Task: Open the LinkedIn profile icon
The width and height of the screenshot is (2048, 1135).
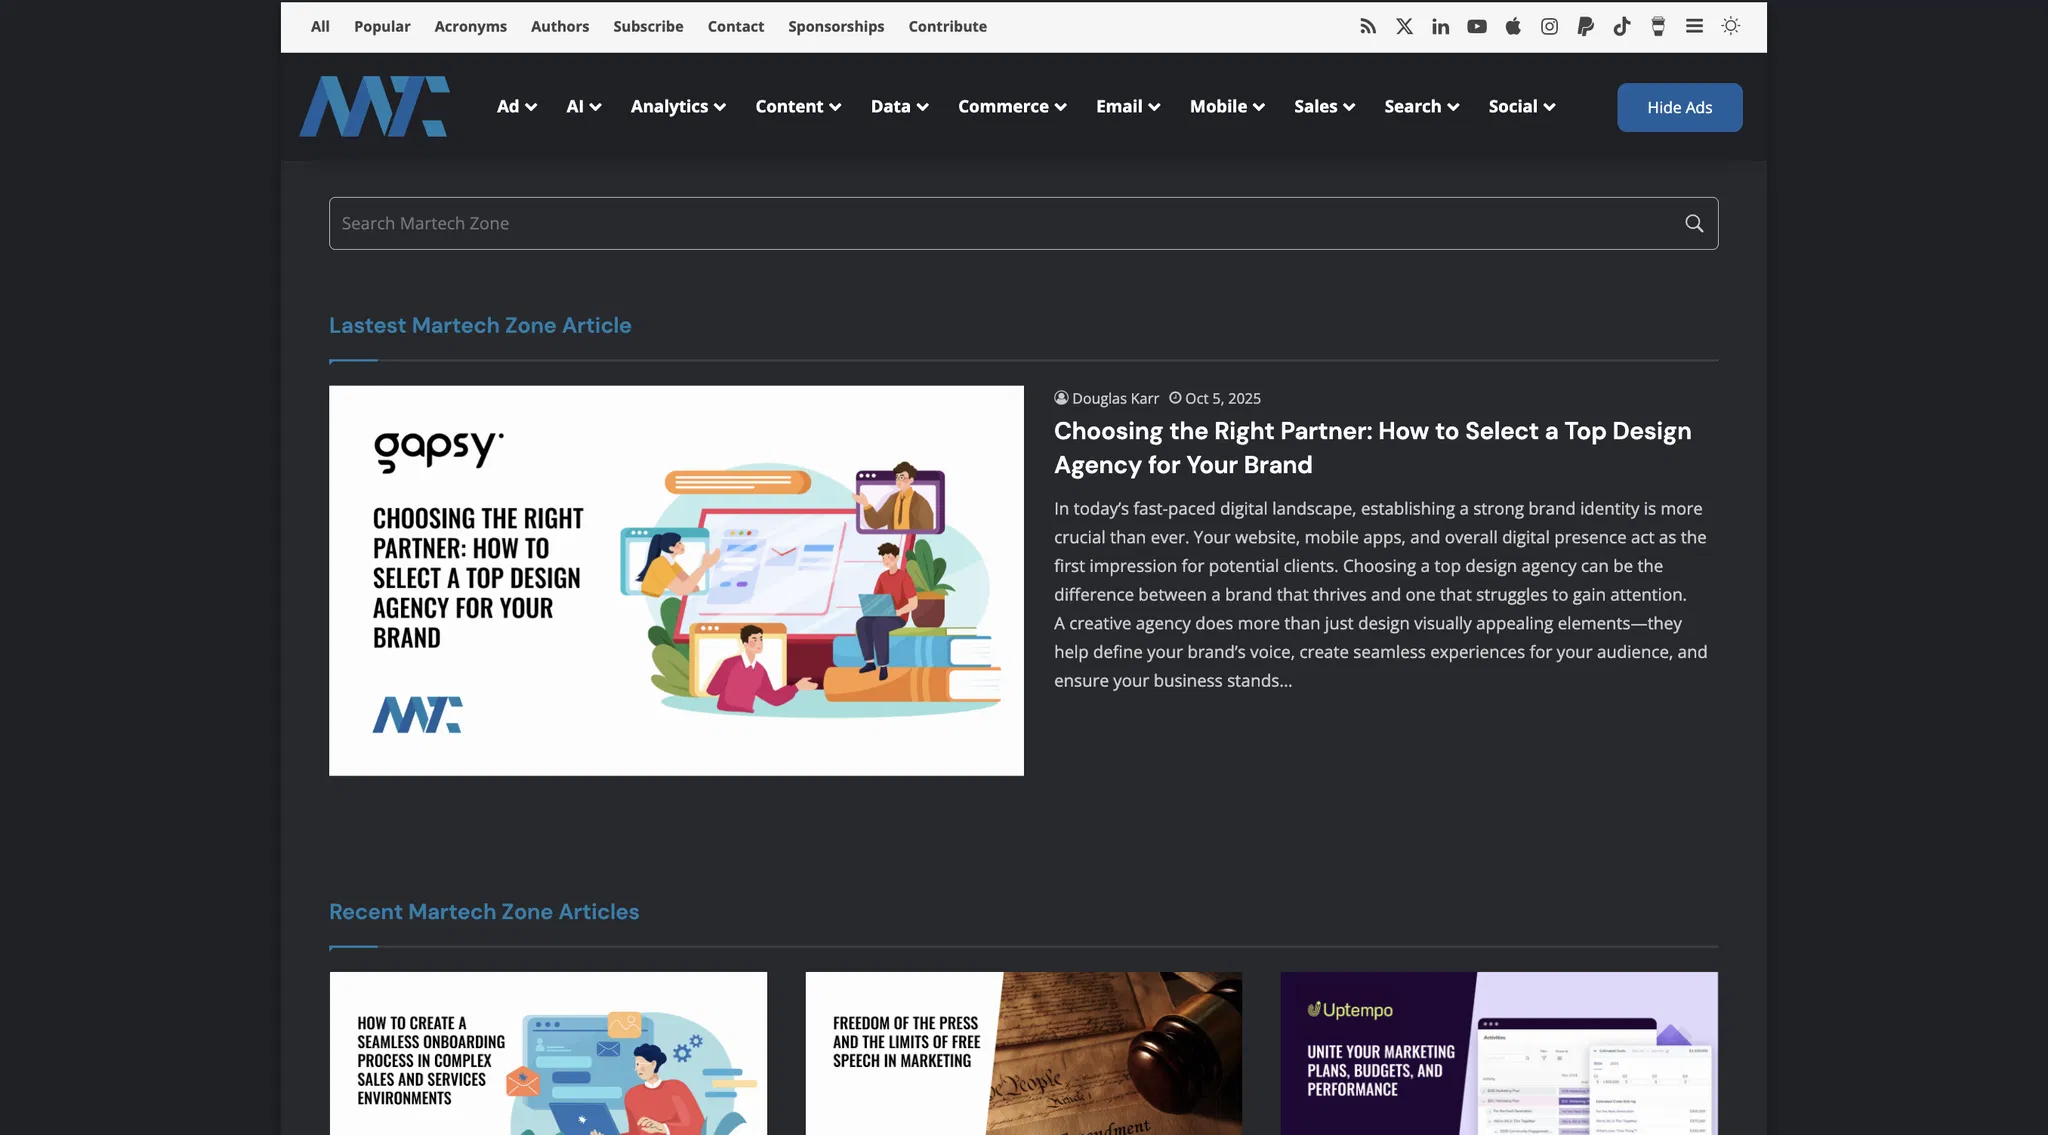Action: (x=1440, y=27)
